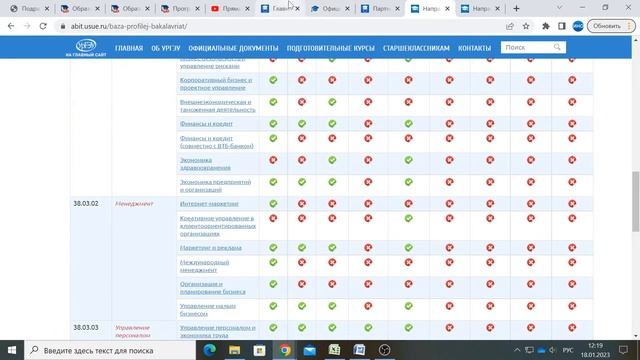
Task: Click the code 38.03.03 cell
Action: pos(86,327)
